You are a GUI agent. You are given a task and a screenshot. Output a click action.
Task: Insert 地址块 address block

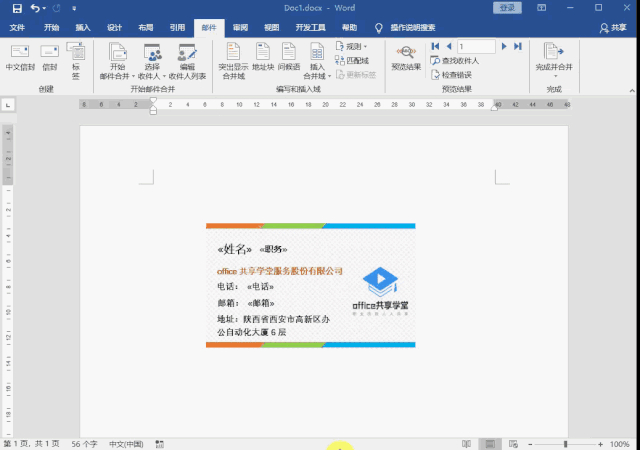click(x=262, y=57)
